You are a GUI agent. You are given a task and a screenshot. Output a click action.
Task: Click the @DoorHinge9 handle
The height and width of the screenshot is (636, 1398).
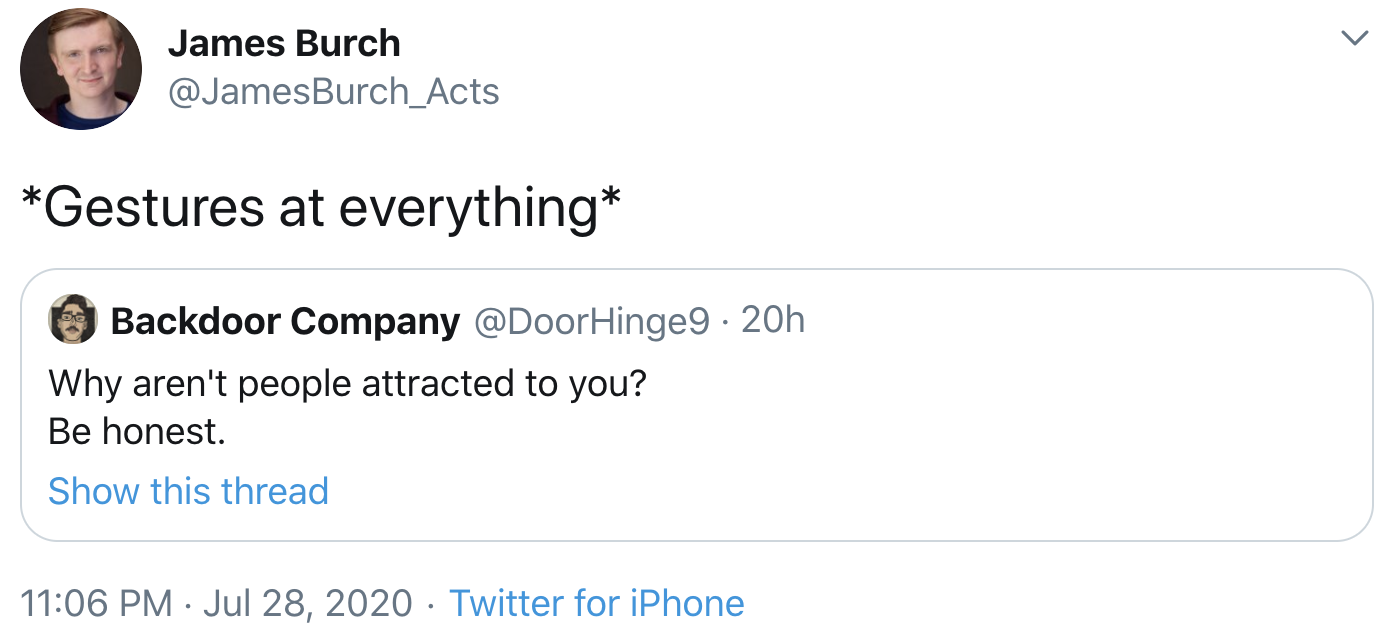590,321
